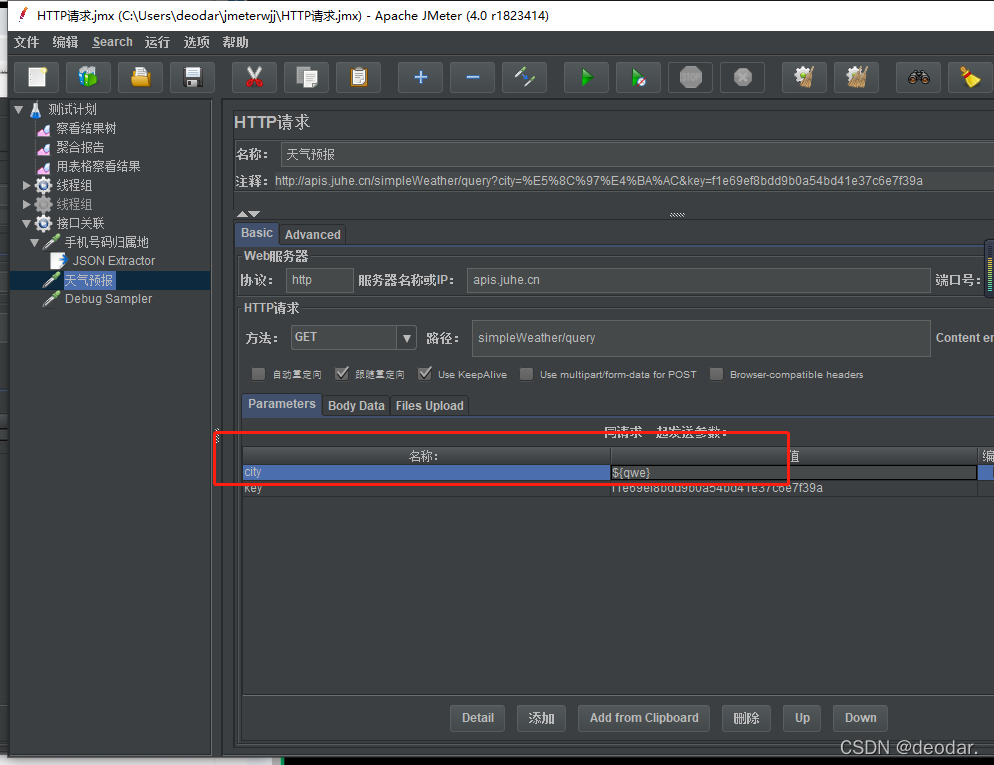Start test with no pauses icon
The height and width of the screenshot is (765, 994).
pos(638,77)
